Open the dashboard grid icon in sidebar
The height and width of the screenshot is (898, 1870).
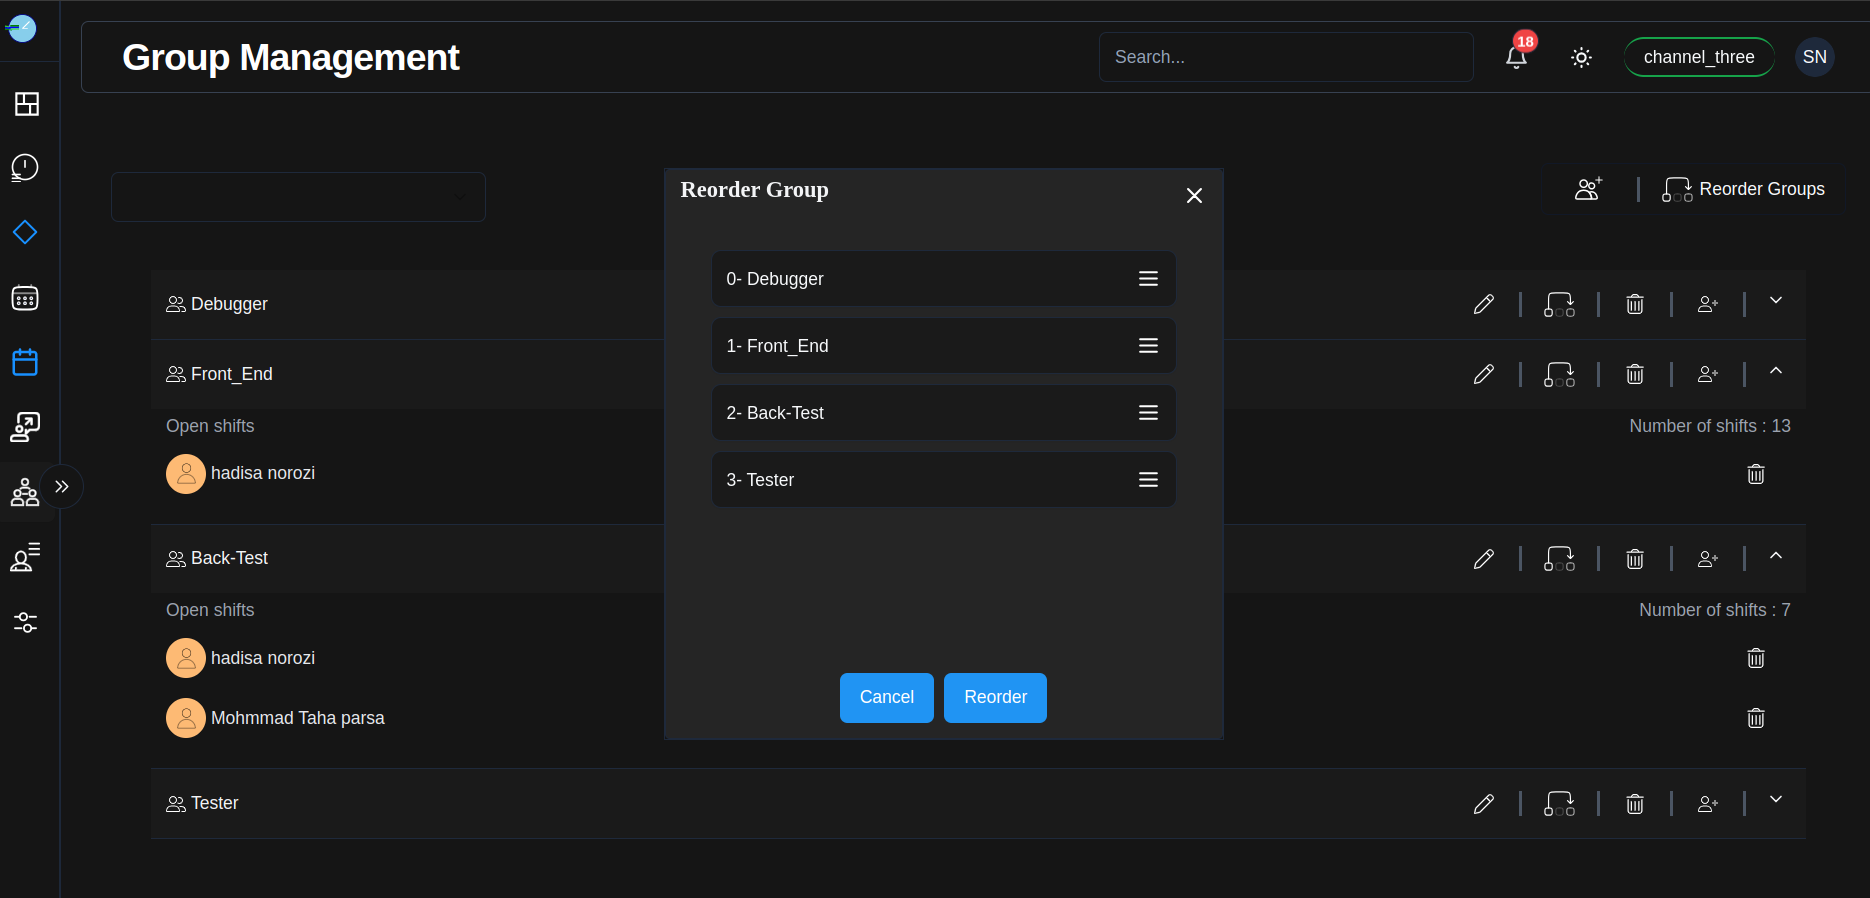(27, 104)
